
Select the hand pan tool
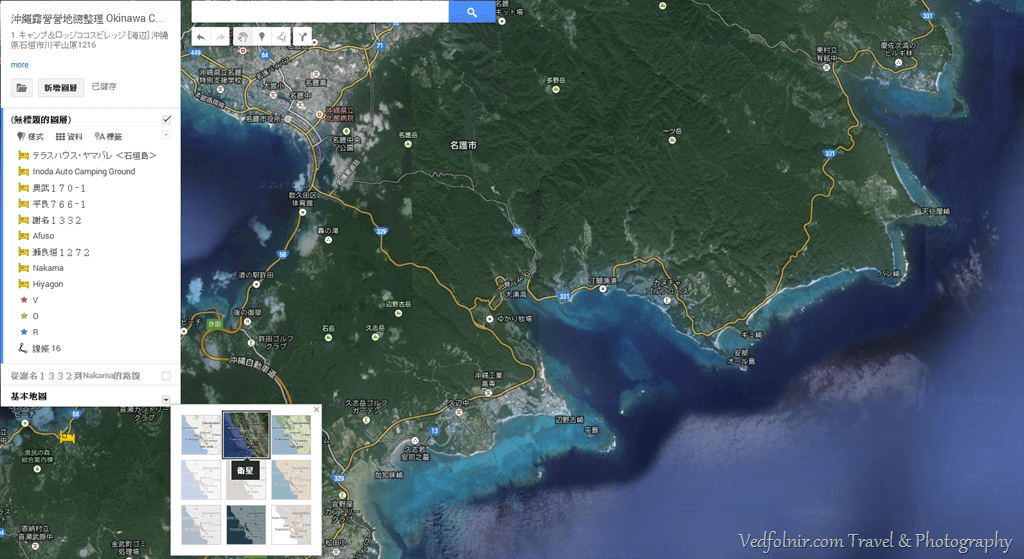[x=242, y=37]
